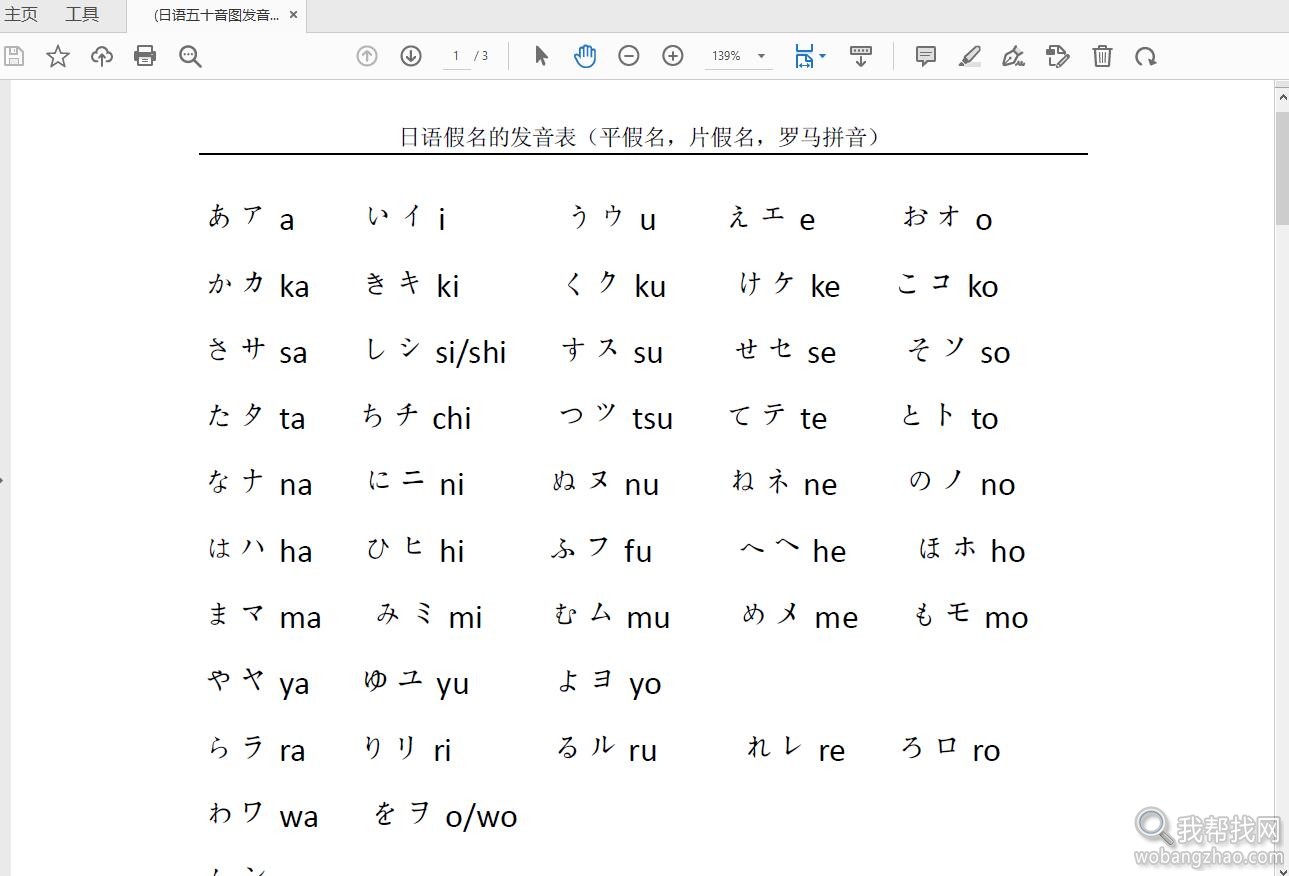Click the romaji text "me"
The height and width of the screenshot is (876, 1289).
(x=836, y=619)
